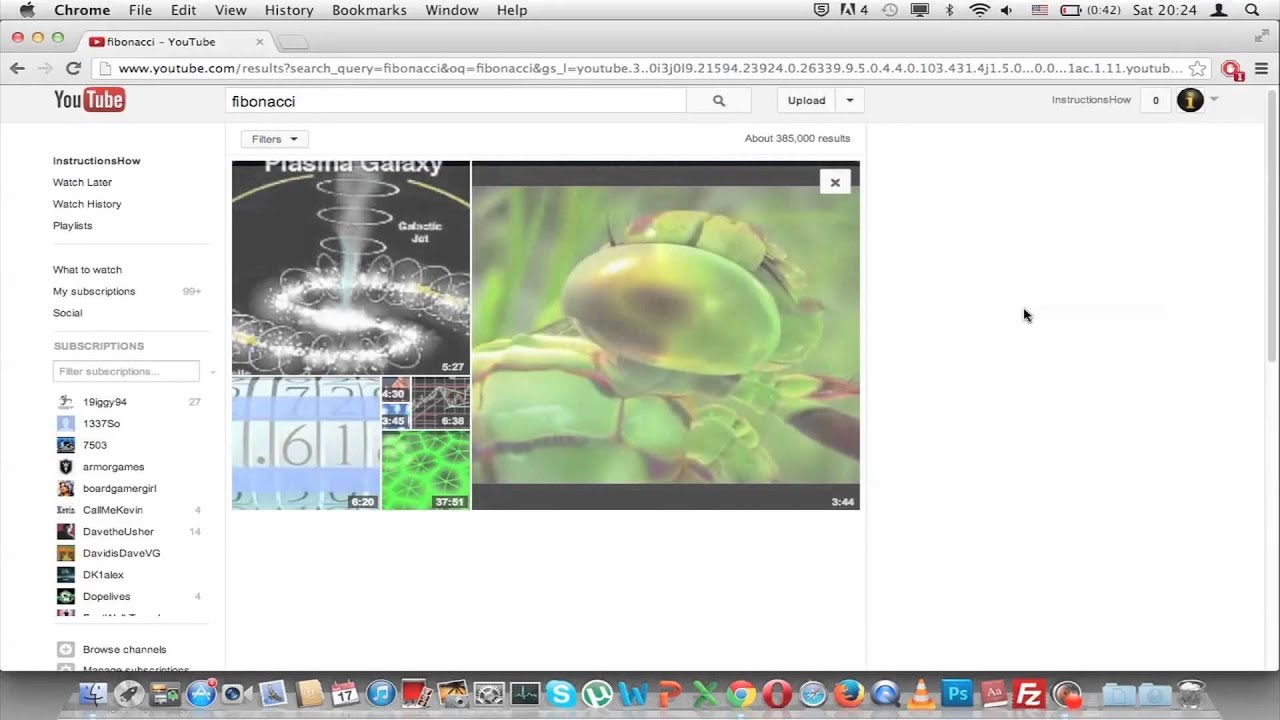Click the Filter subscriptions field
The width and height of the screenshot is (1280, 720).
click(x=126, y=372)
